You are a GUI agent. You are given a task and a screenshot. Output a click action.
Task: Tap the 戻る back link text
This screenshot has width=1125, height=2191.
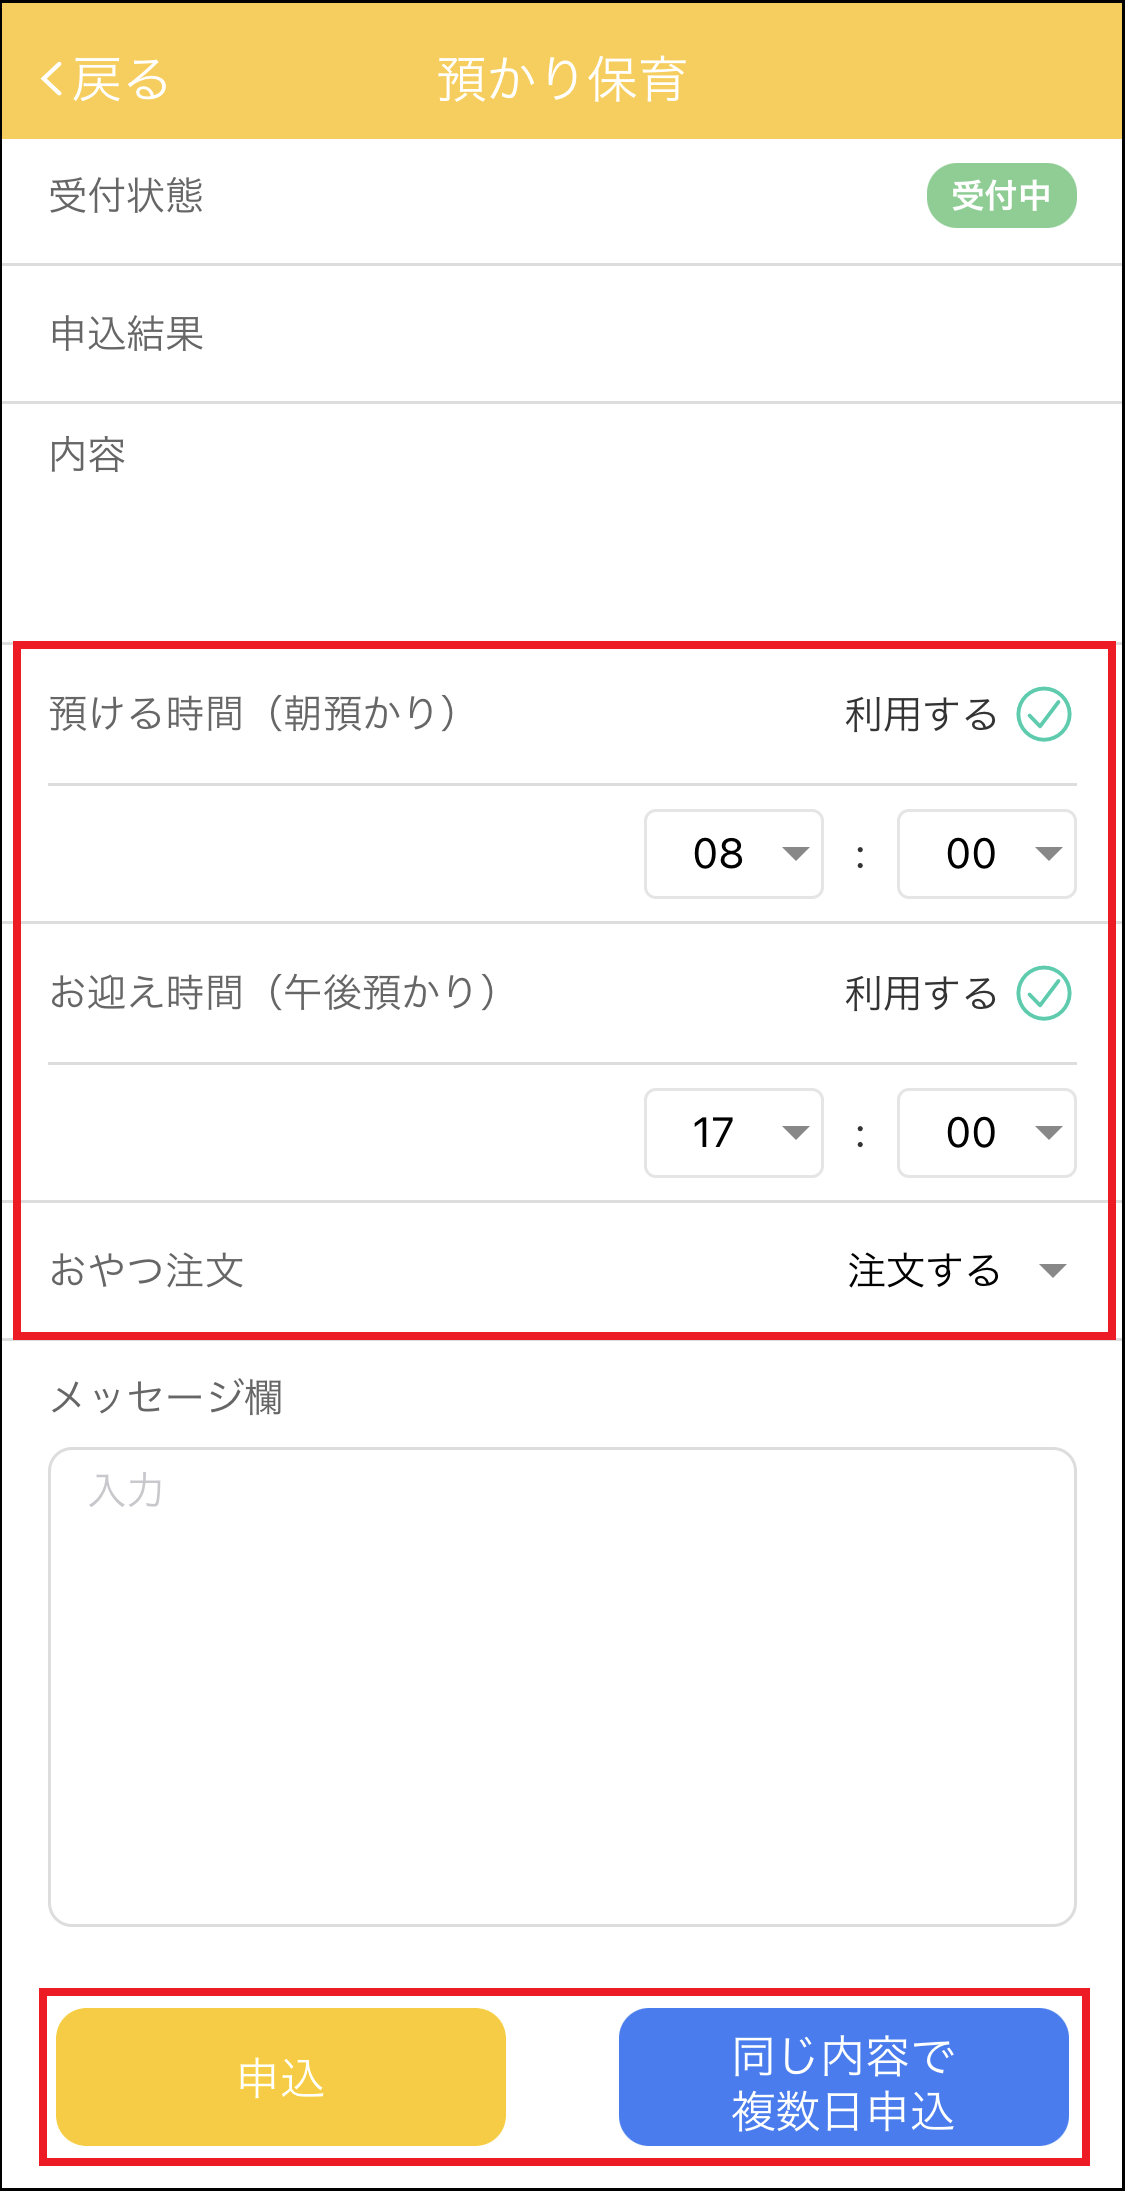(121, 80)
